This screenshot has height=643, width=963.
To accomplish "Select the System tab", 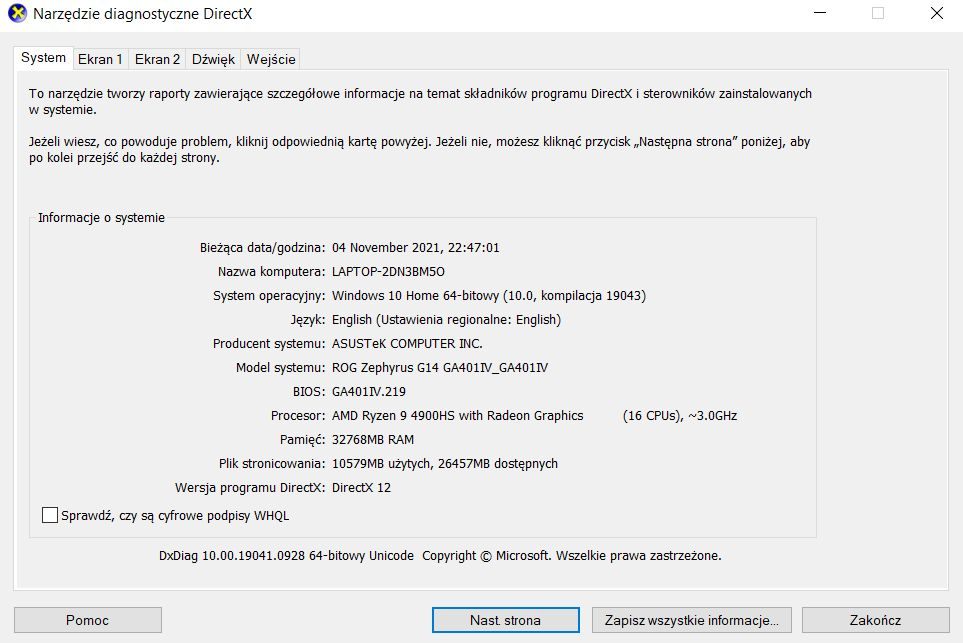I will click(42, 58).
